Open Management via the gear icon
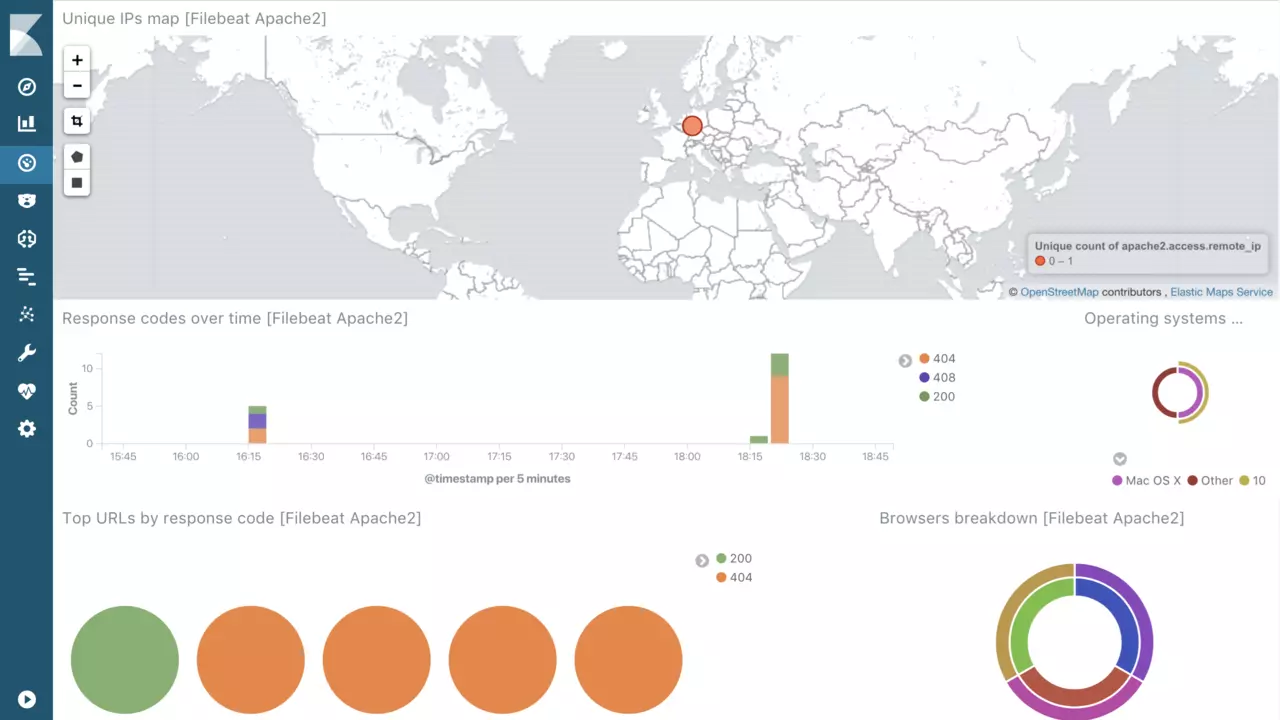1280x720 pixels. point(27,429)
